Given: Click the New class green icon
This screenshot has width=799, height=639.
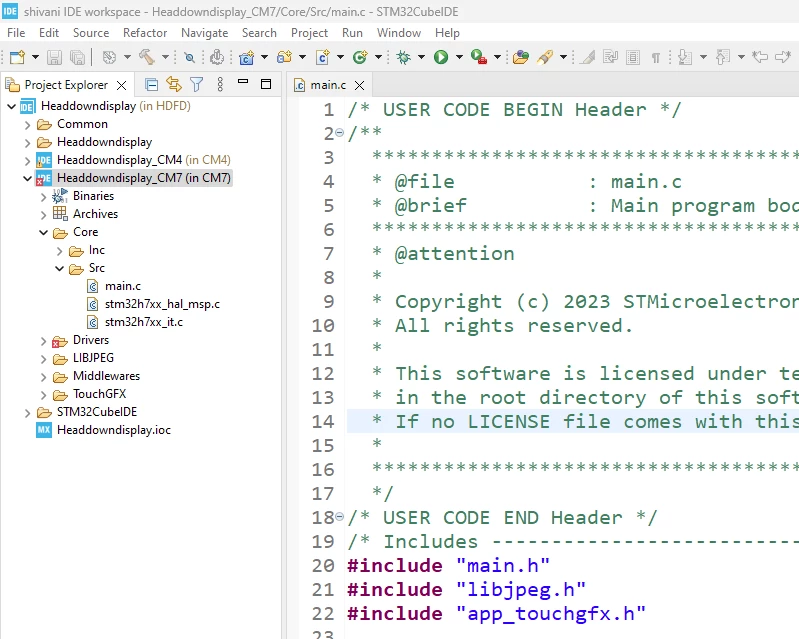Looking at the screenshot, I should [x=360, y=57].
